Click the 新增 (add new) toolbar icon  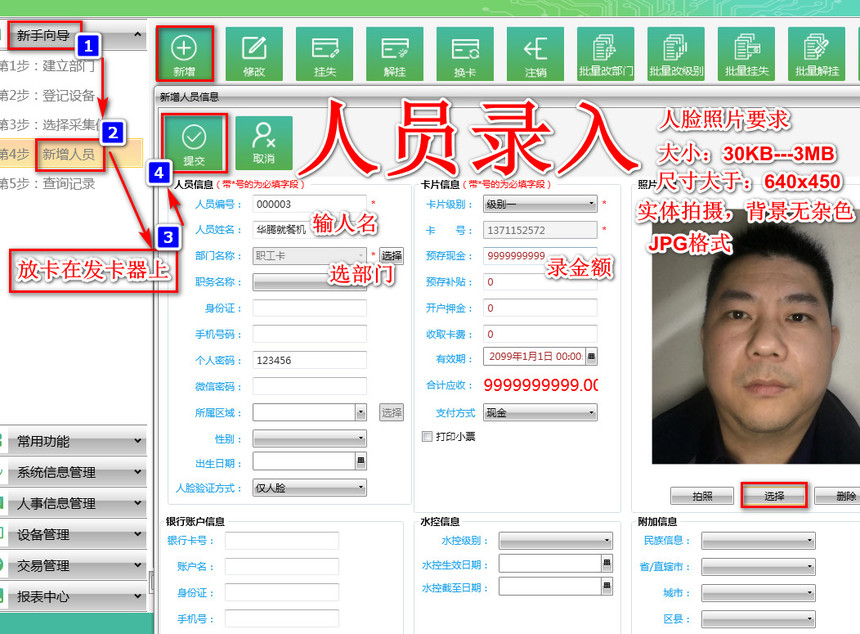[x=184, y=54]
